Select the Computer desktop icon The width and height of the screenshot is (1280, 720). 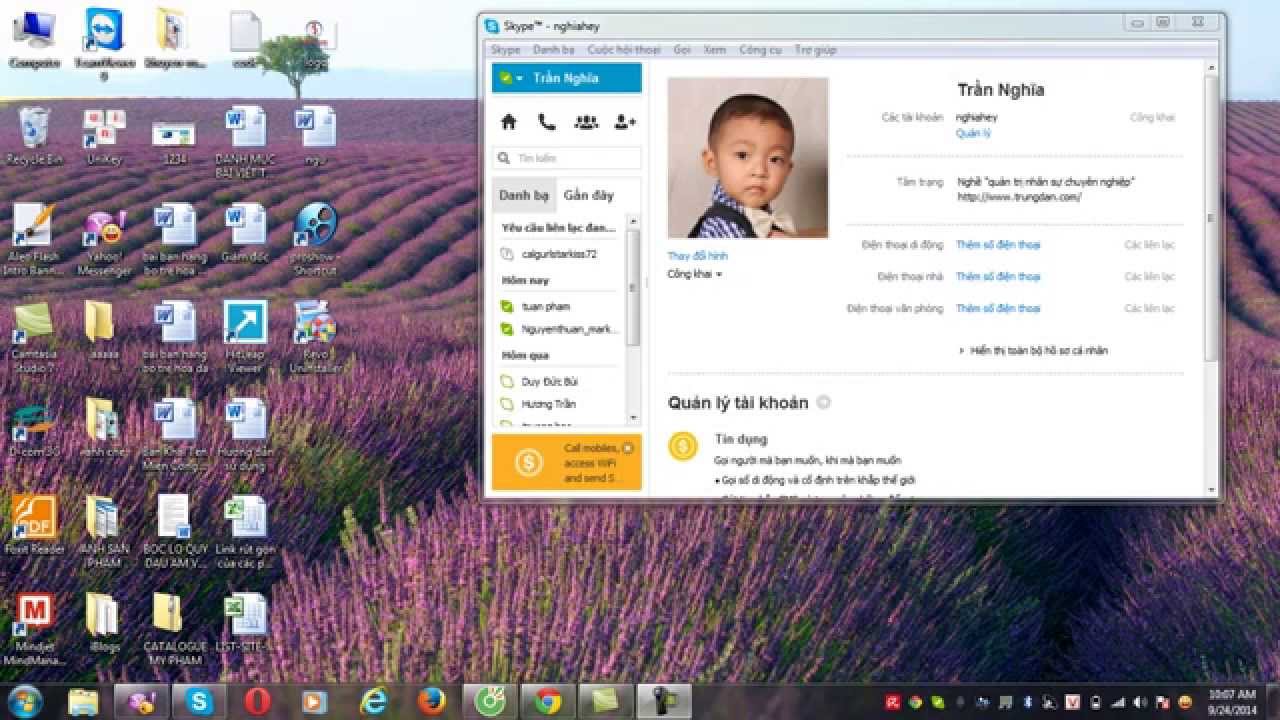coord(34,39)
